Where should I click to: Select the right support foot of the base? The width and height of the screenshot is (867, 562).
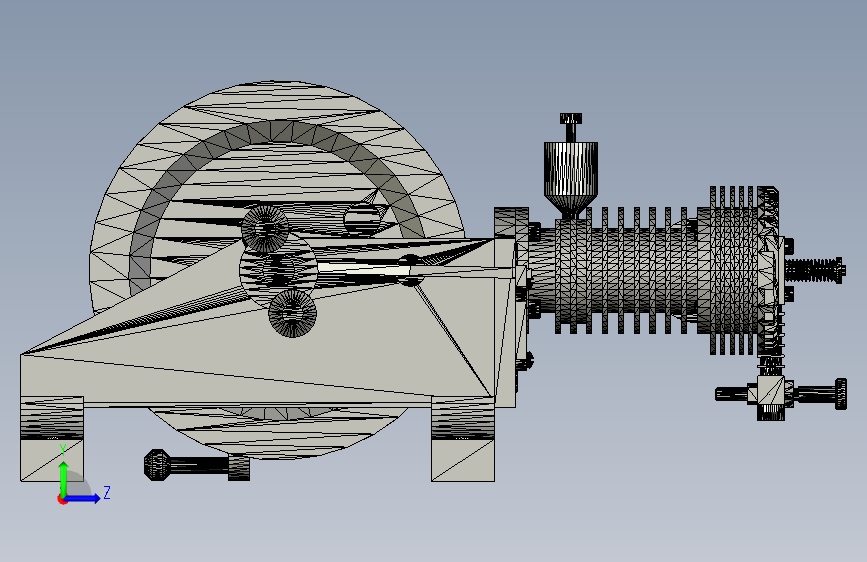[463, 439]
